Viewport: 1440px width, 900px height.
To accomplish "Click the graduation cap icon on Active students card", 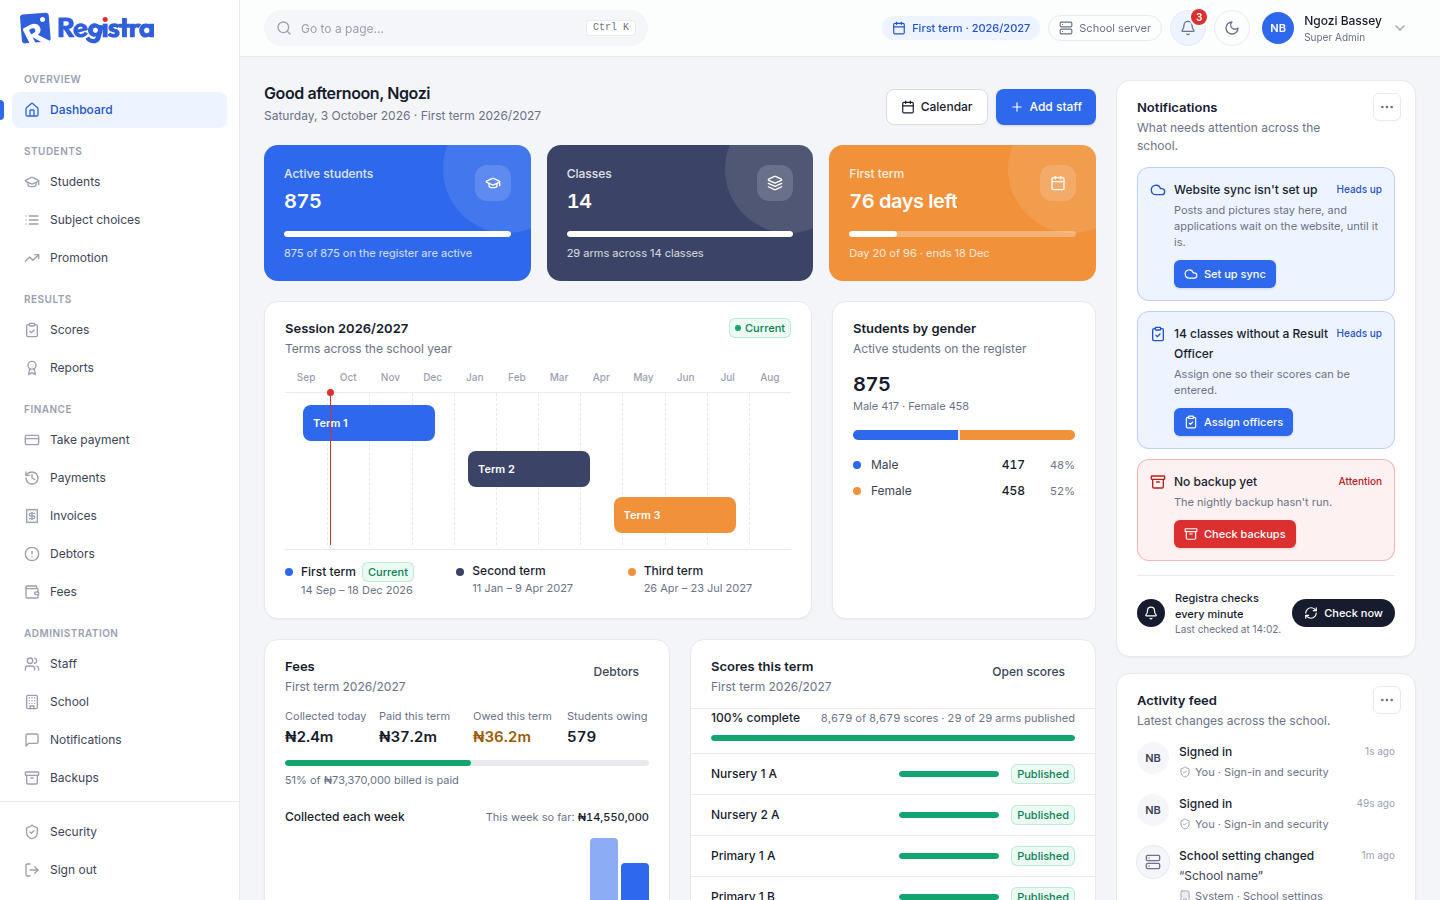I will (x=493, y=183).
